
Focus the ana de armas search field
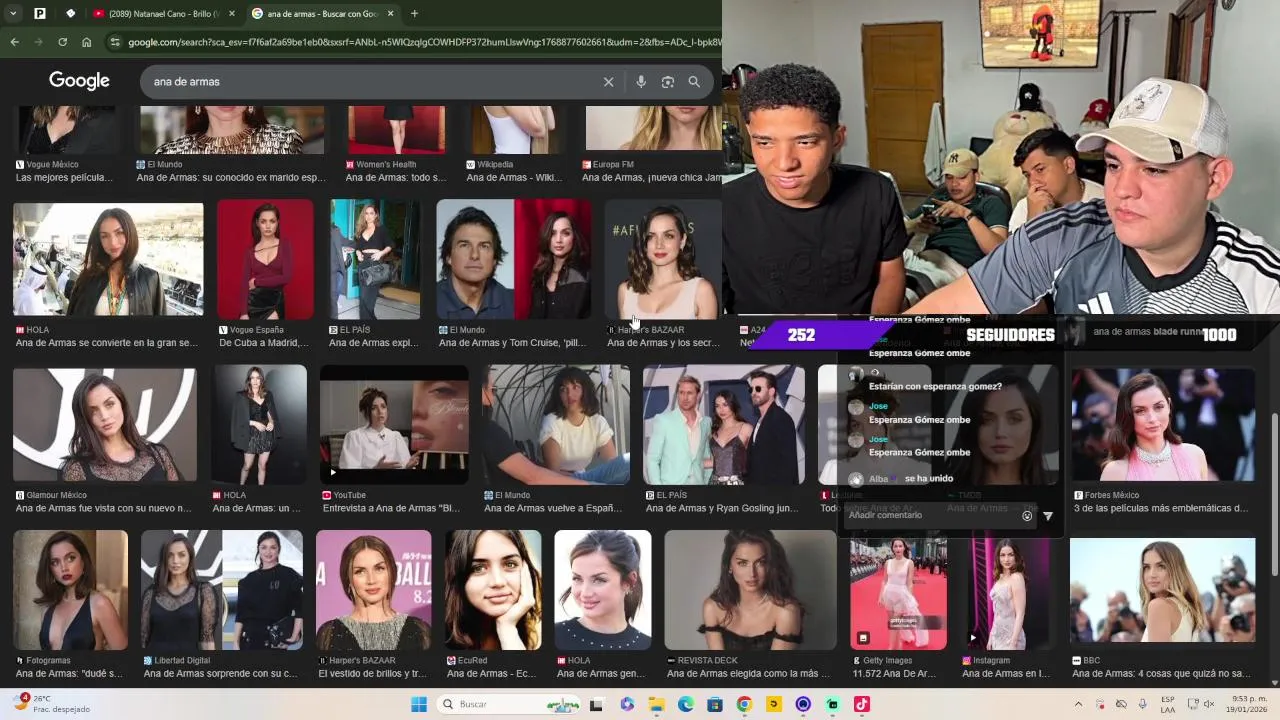click(370, 82)
